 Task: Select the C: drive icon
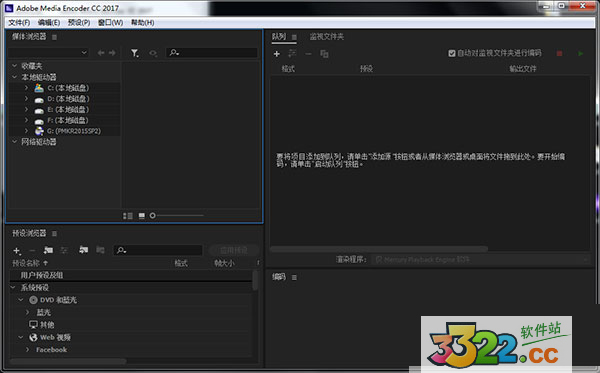pos(39,88)
